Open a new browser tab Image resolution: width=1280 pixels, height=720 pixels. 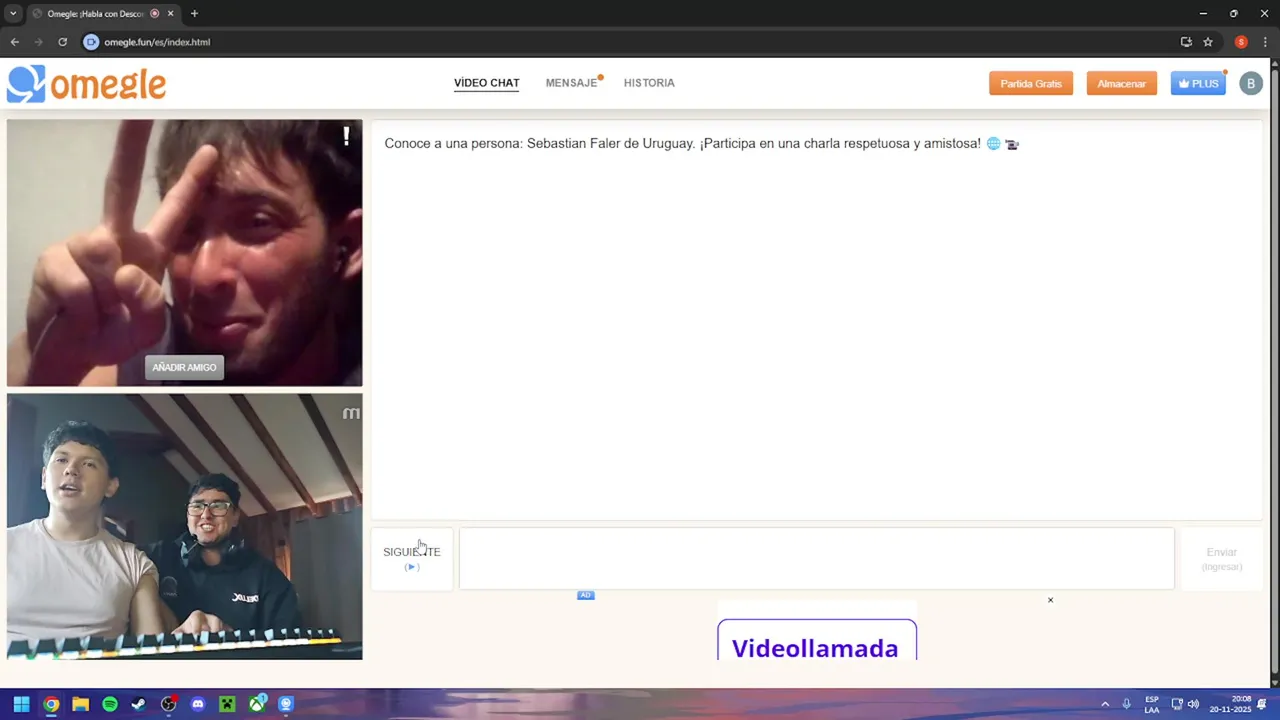click(x=194, y=14)
